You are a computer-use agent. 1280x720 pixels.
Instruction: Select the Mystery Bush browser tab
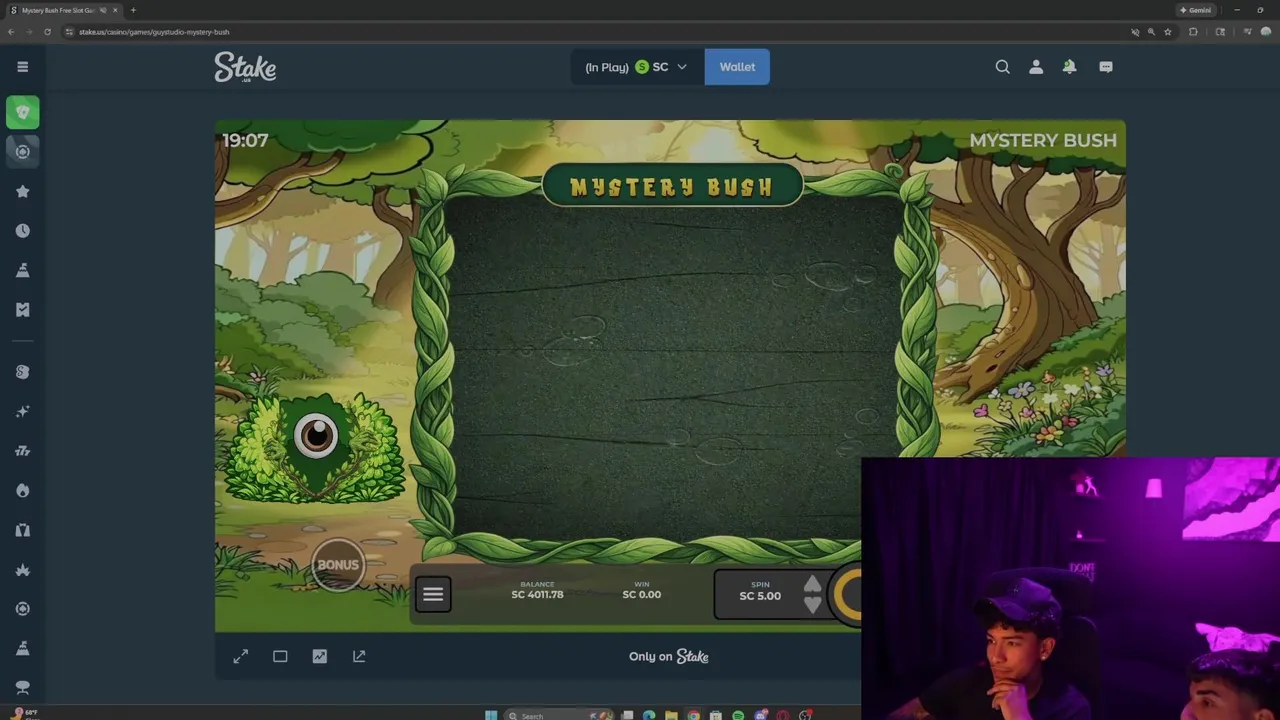click(62, 10)
